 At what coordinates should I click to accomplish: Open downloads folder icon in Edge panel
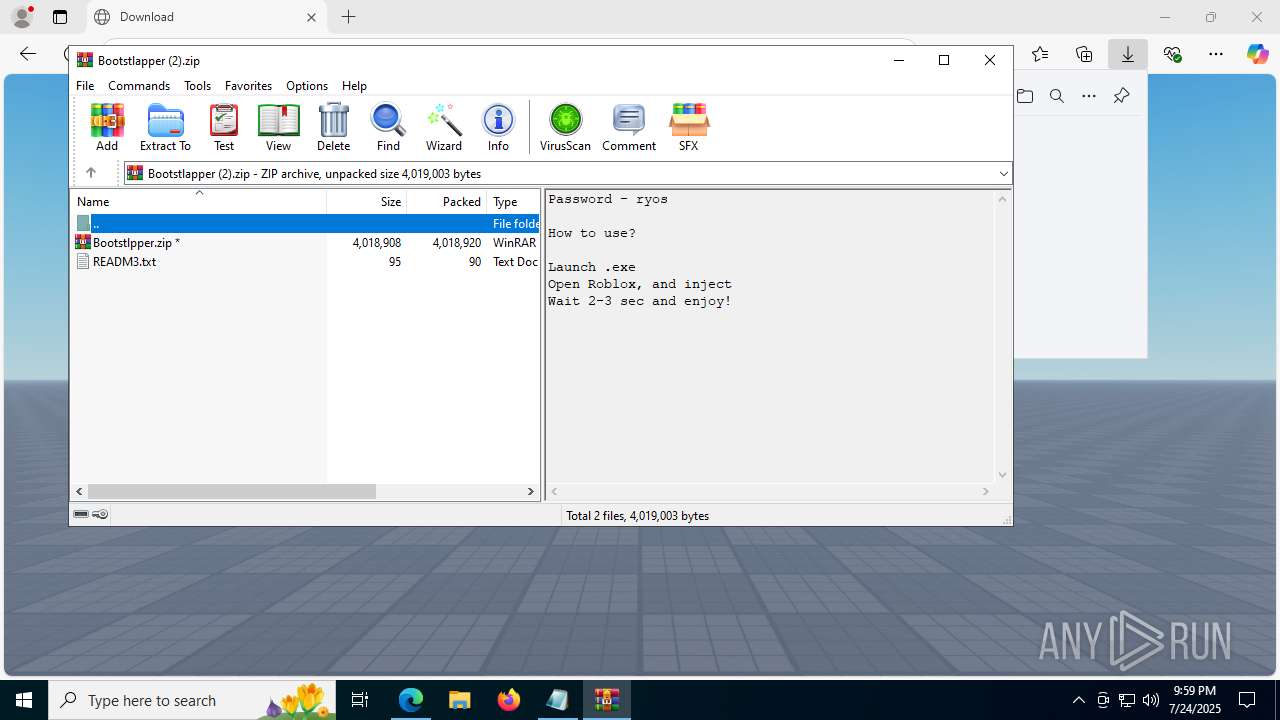coord(1025,96)
